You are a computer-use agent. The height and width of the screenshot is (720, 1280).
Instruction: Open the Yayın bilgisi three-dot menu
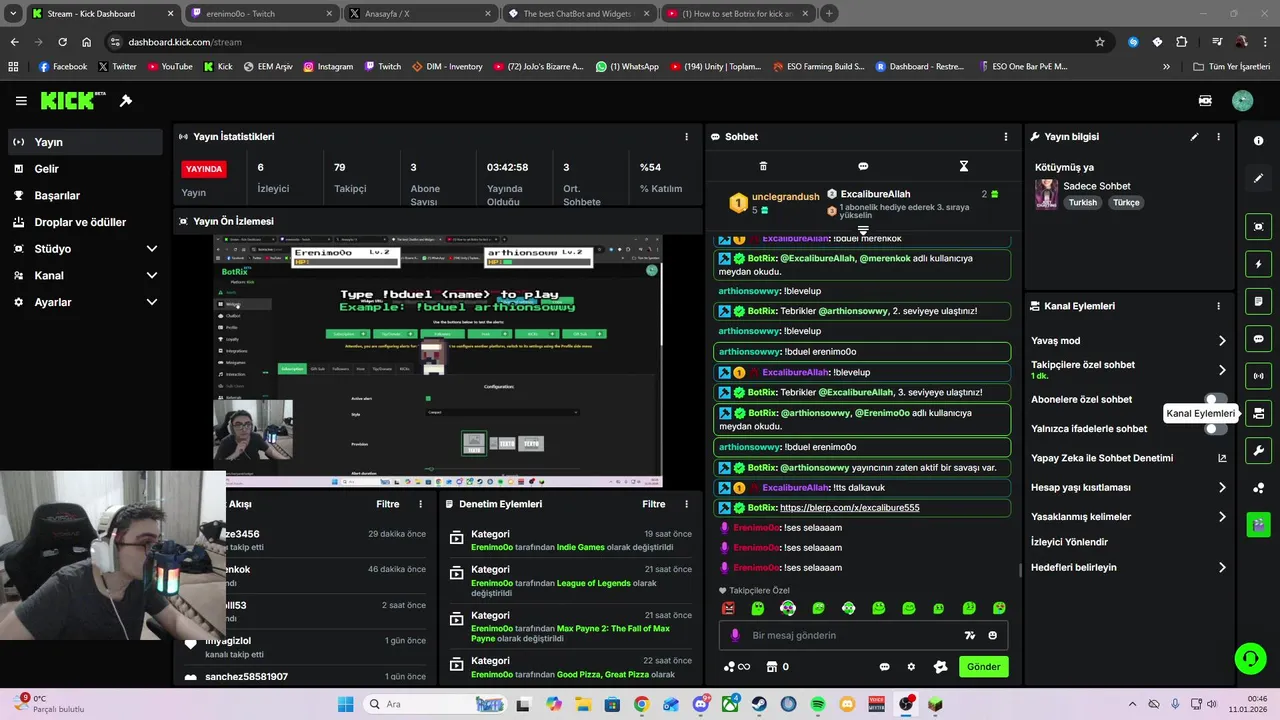coord(1218,136)
